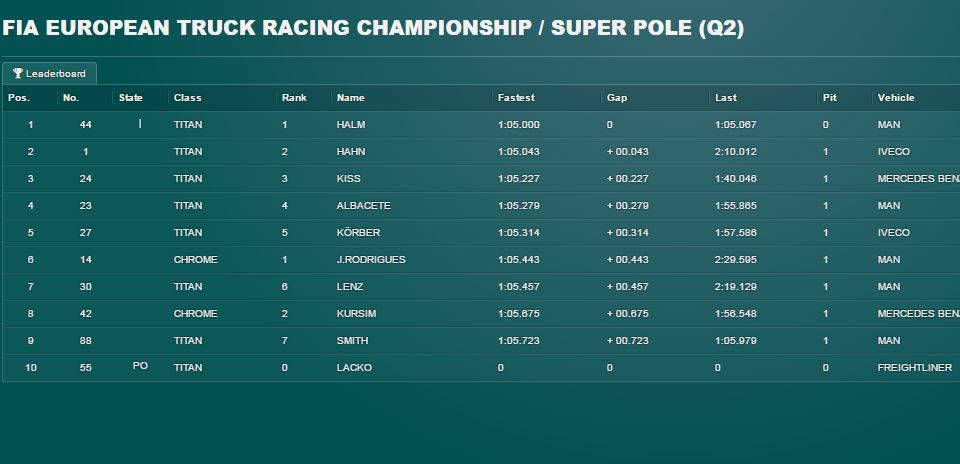Click the Name column header
This screenshot has height=464, width=960.
coord(350,98)
